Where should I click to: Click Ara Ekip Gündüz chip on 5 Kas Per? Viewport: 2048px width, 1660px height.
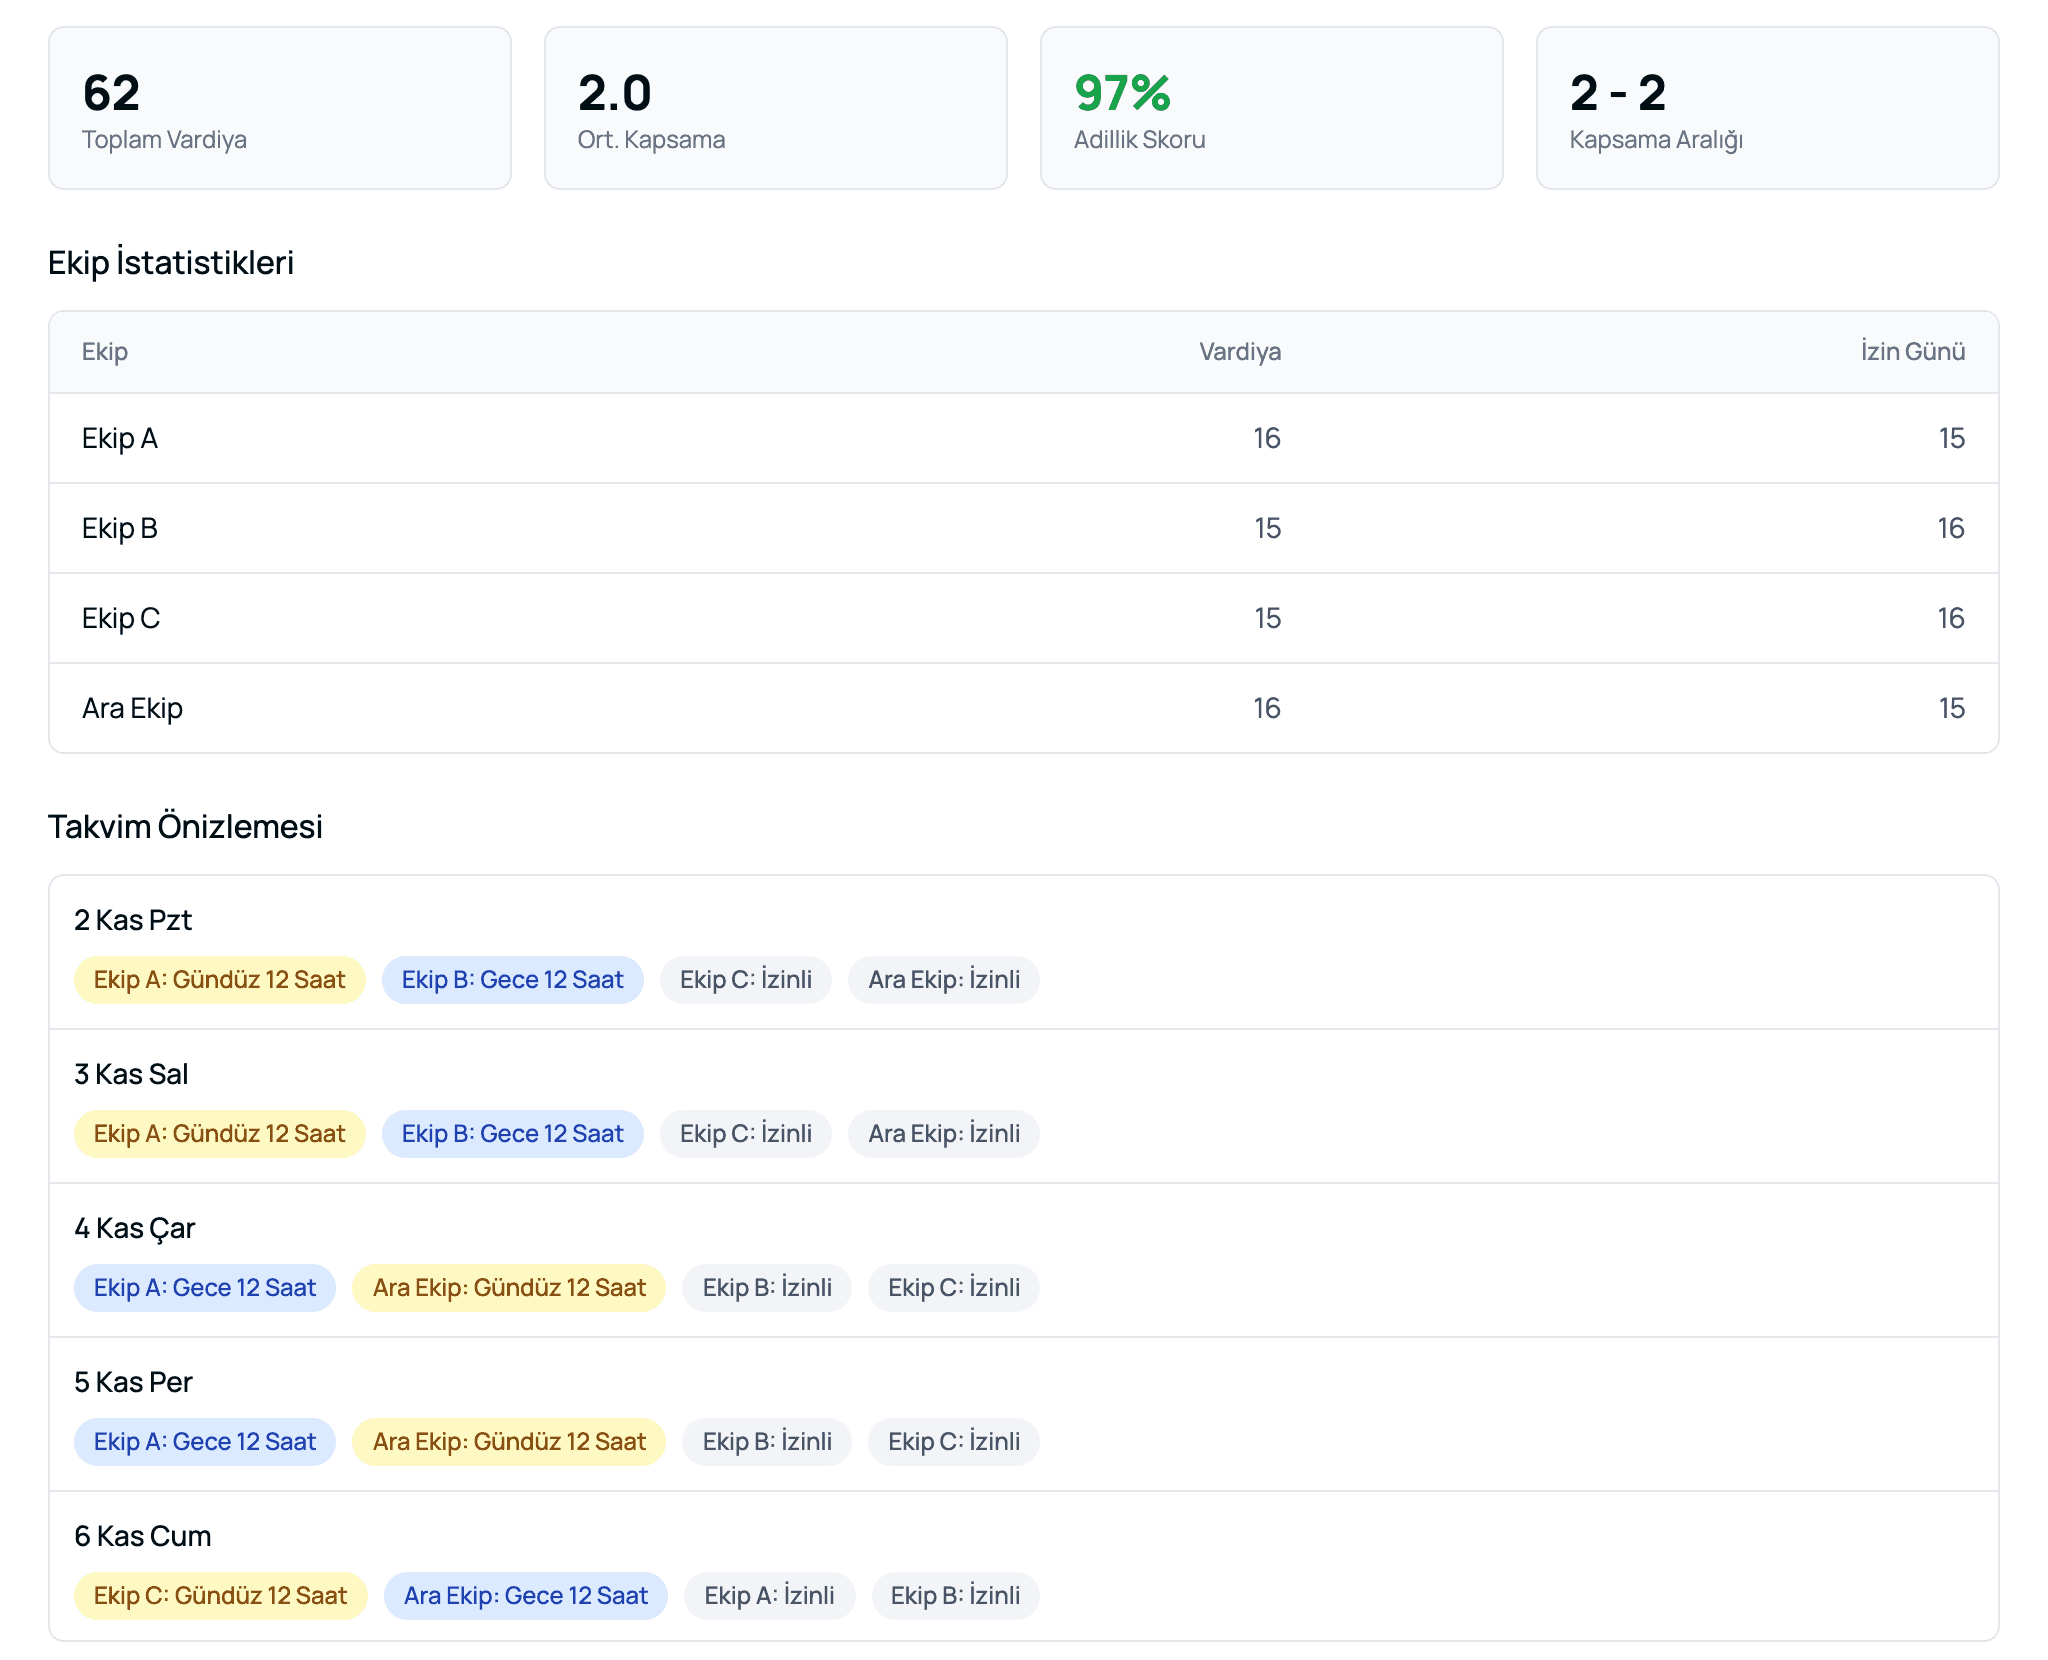[509, 1442]
